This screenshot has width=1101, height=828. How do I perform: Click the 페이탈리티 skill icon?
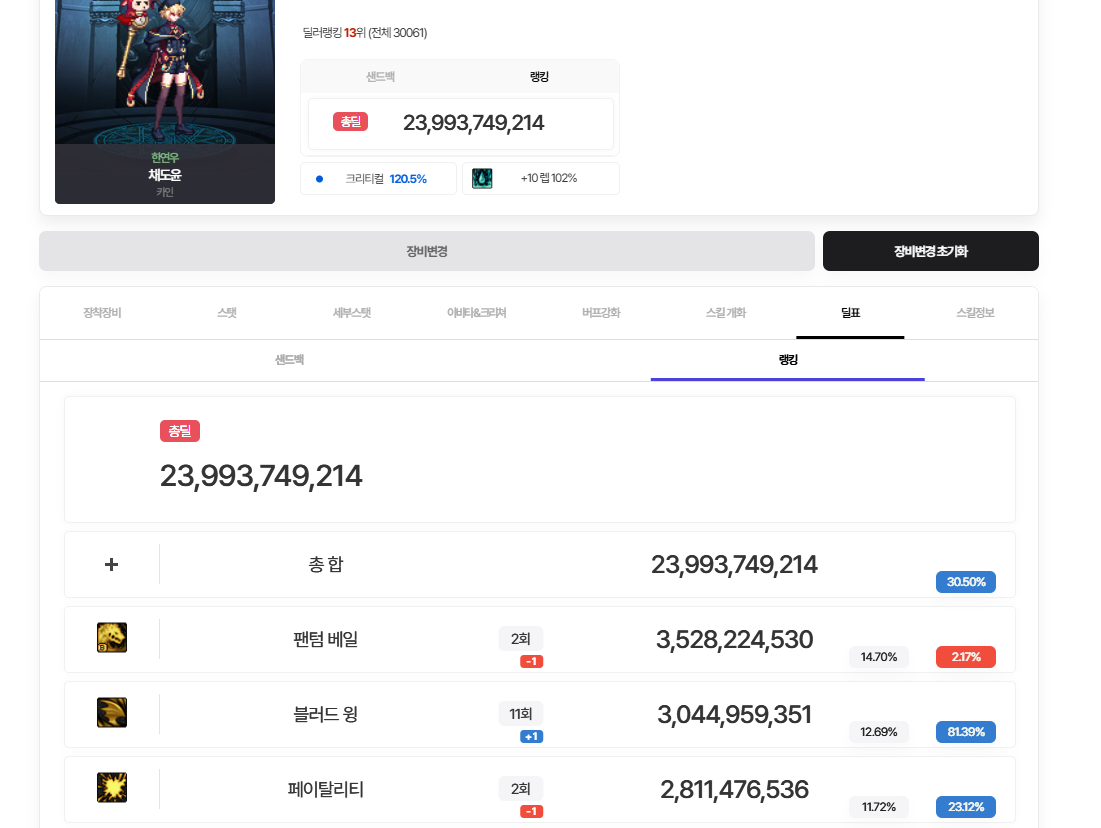[x=112, y=788]
